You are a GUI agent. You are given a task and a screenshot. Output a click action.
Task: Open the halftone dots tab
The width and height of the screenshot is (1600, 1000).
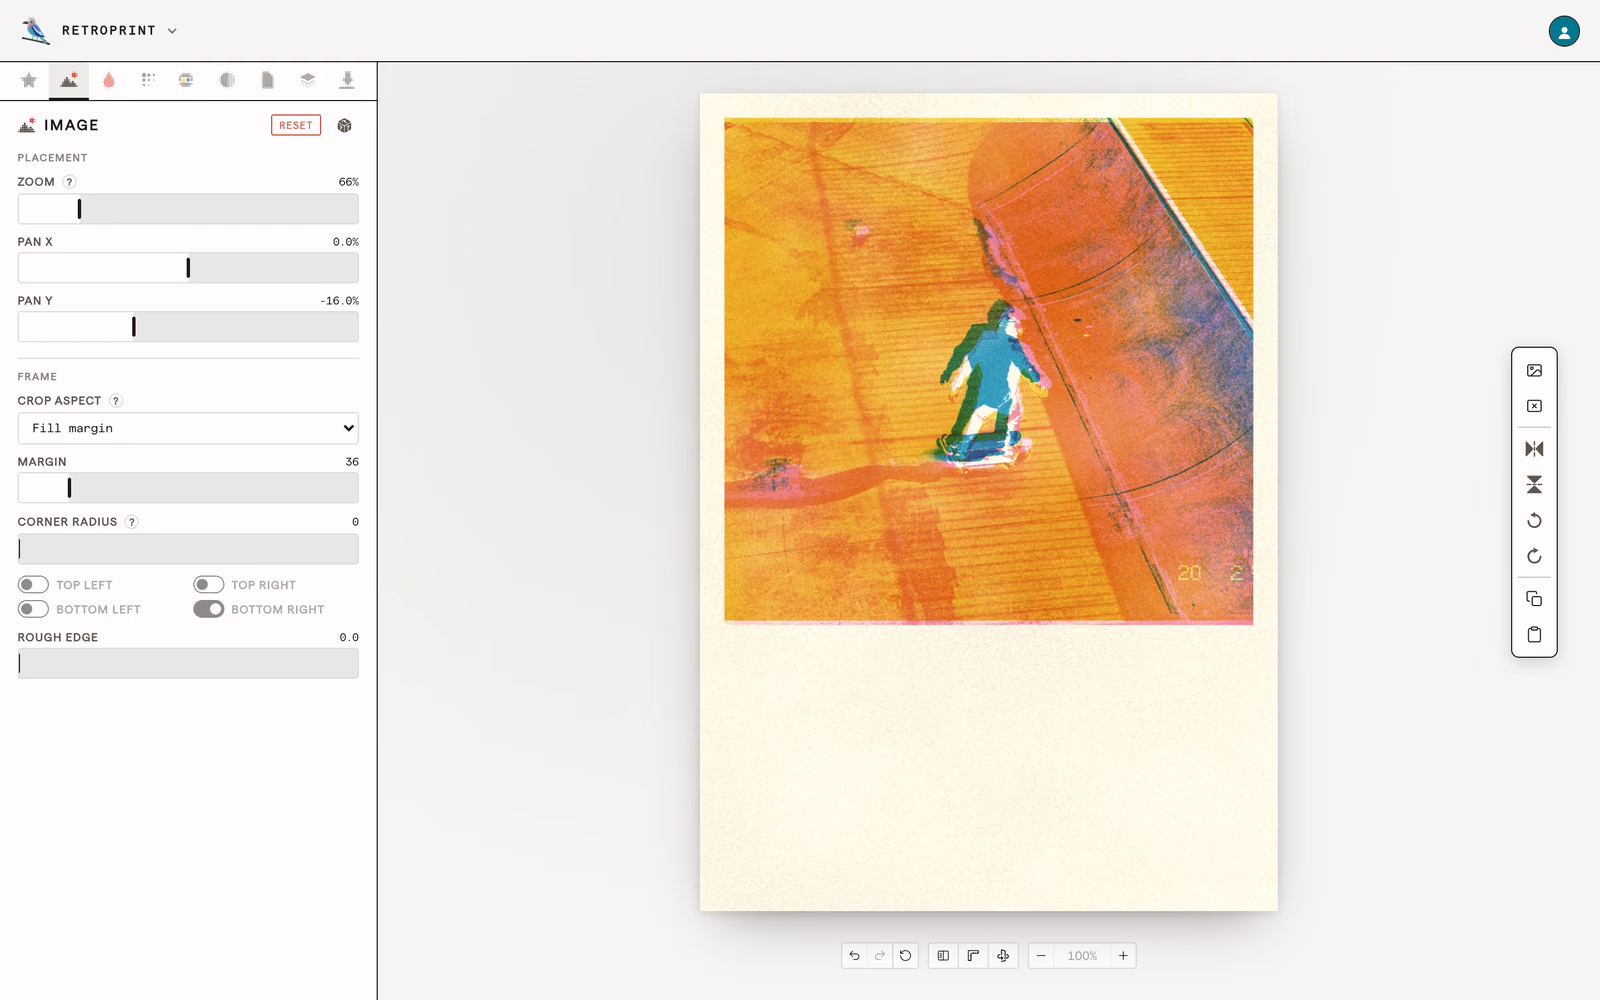point(148,80)
